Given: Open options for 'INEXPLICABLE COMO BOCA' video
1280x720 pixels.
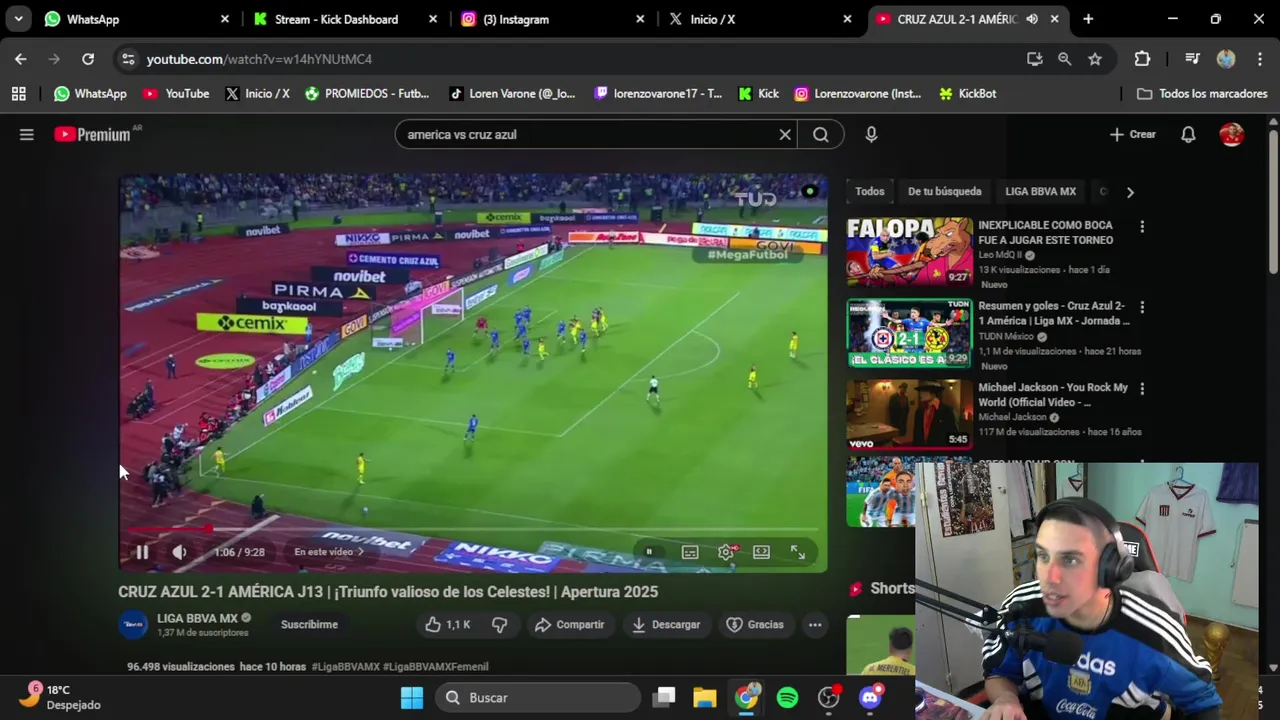Looking at the screenshot, I should point(1142,227).
